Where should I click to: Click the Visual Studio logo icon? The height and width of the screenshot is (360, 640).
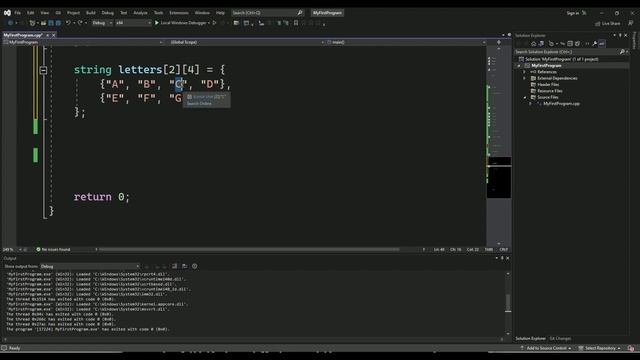[x=7, y=13]
